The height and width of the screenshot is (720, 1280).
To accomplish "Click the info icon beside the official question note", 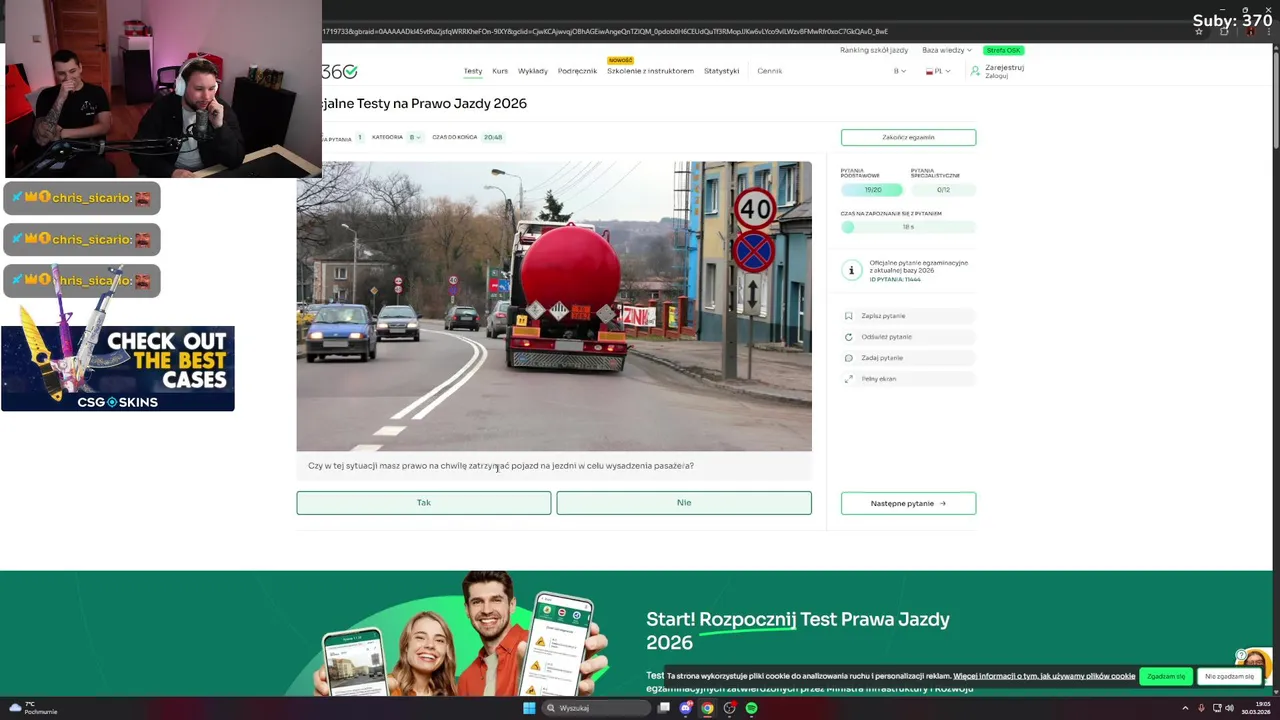I will pos(851,270).
